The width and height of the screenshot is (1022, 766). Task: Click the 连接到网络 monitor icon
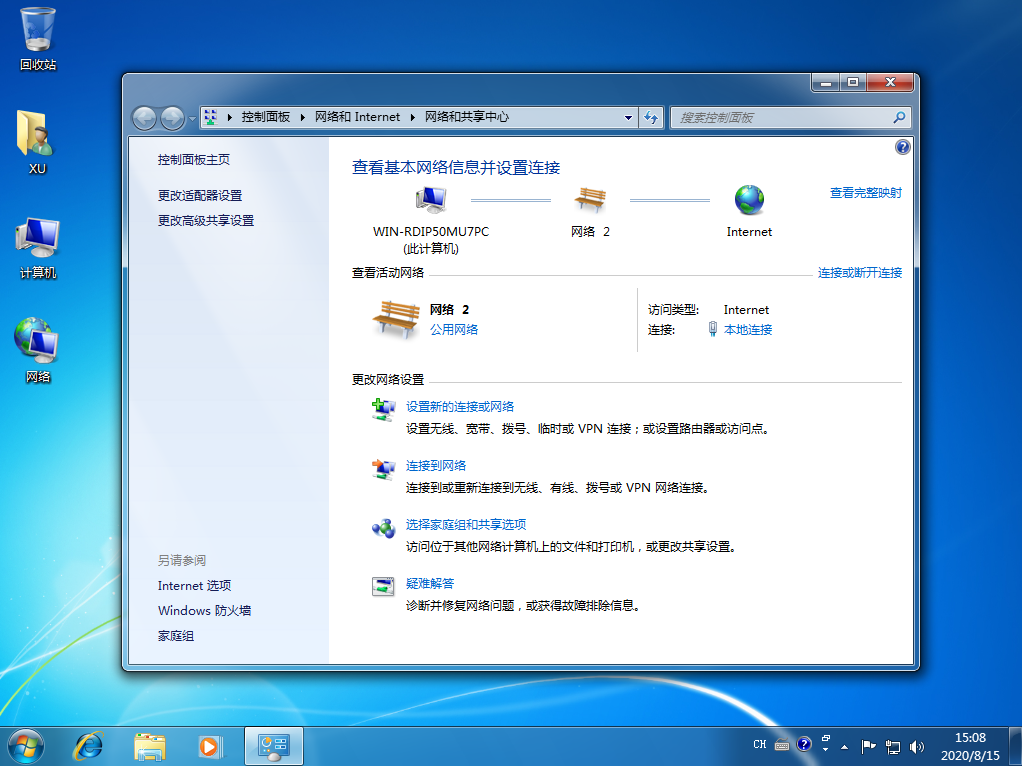(383, 467)
